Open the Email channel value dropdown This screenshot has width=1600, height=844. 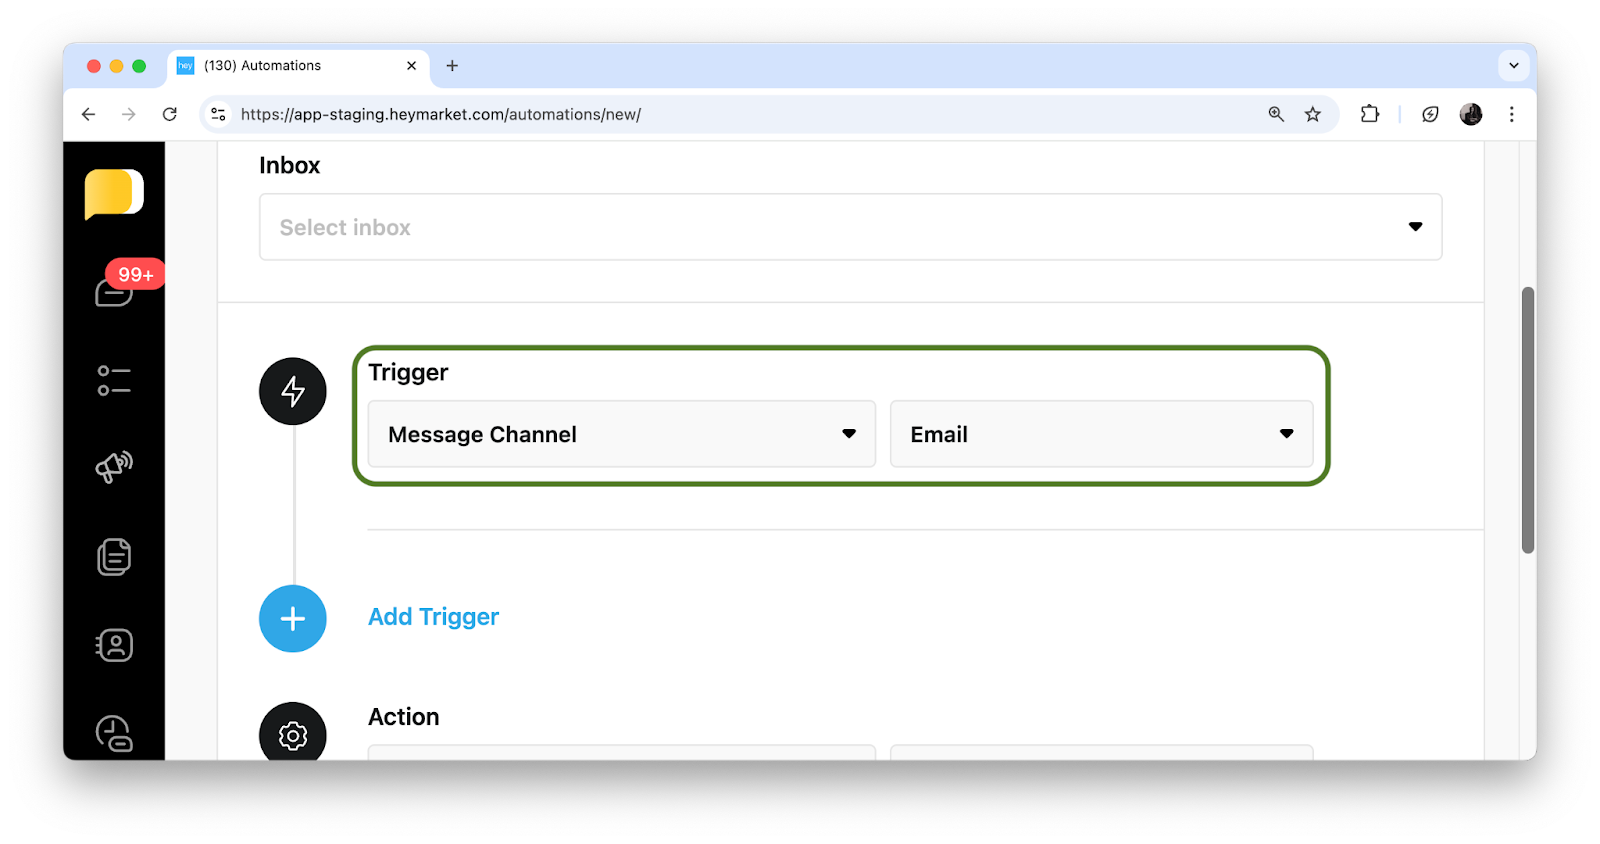pos(1101,434)
